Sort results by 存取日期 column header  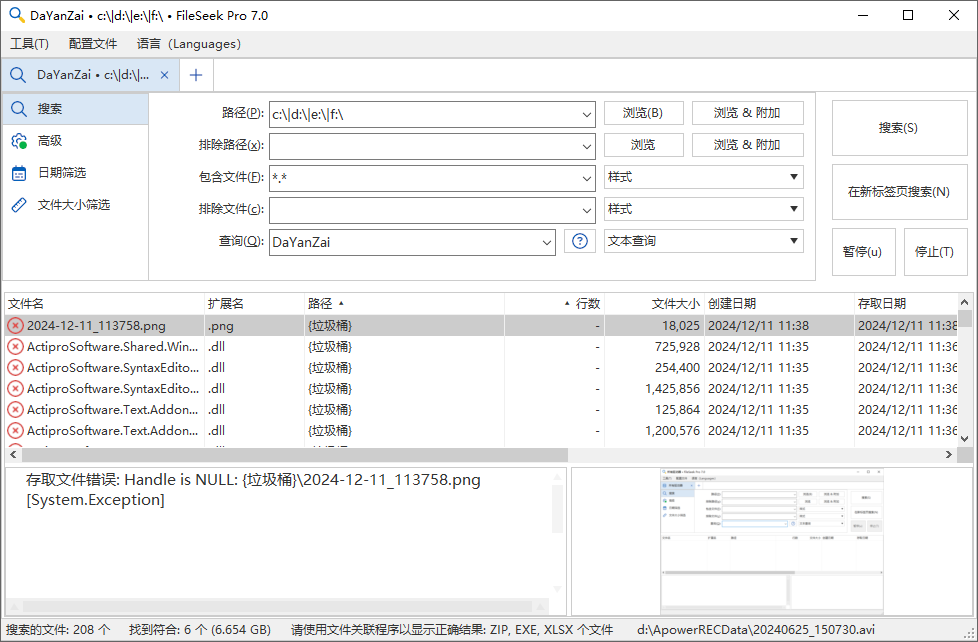point(906,304)
